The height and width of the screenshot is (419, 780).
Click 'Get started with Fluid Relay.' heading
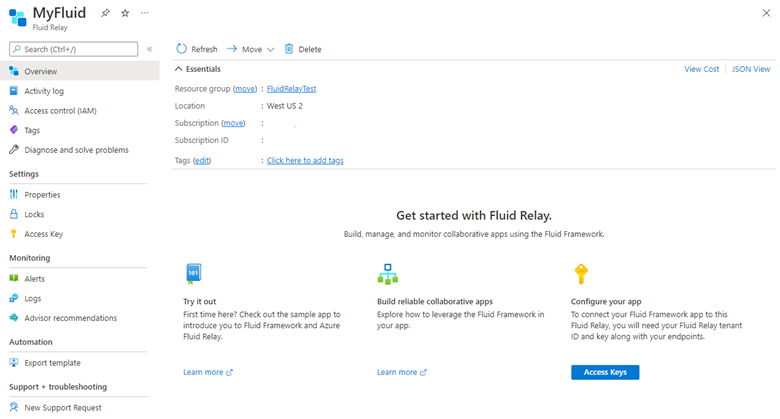(x=474, y=215)
